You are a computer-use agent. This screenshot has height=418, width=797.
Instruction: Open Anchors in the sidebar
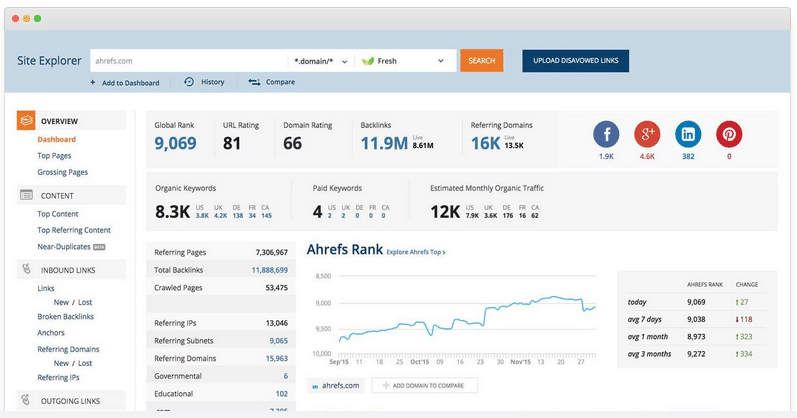[x=51, y=333]
